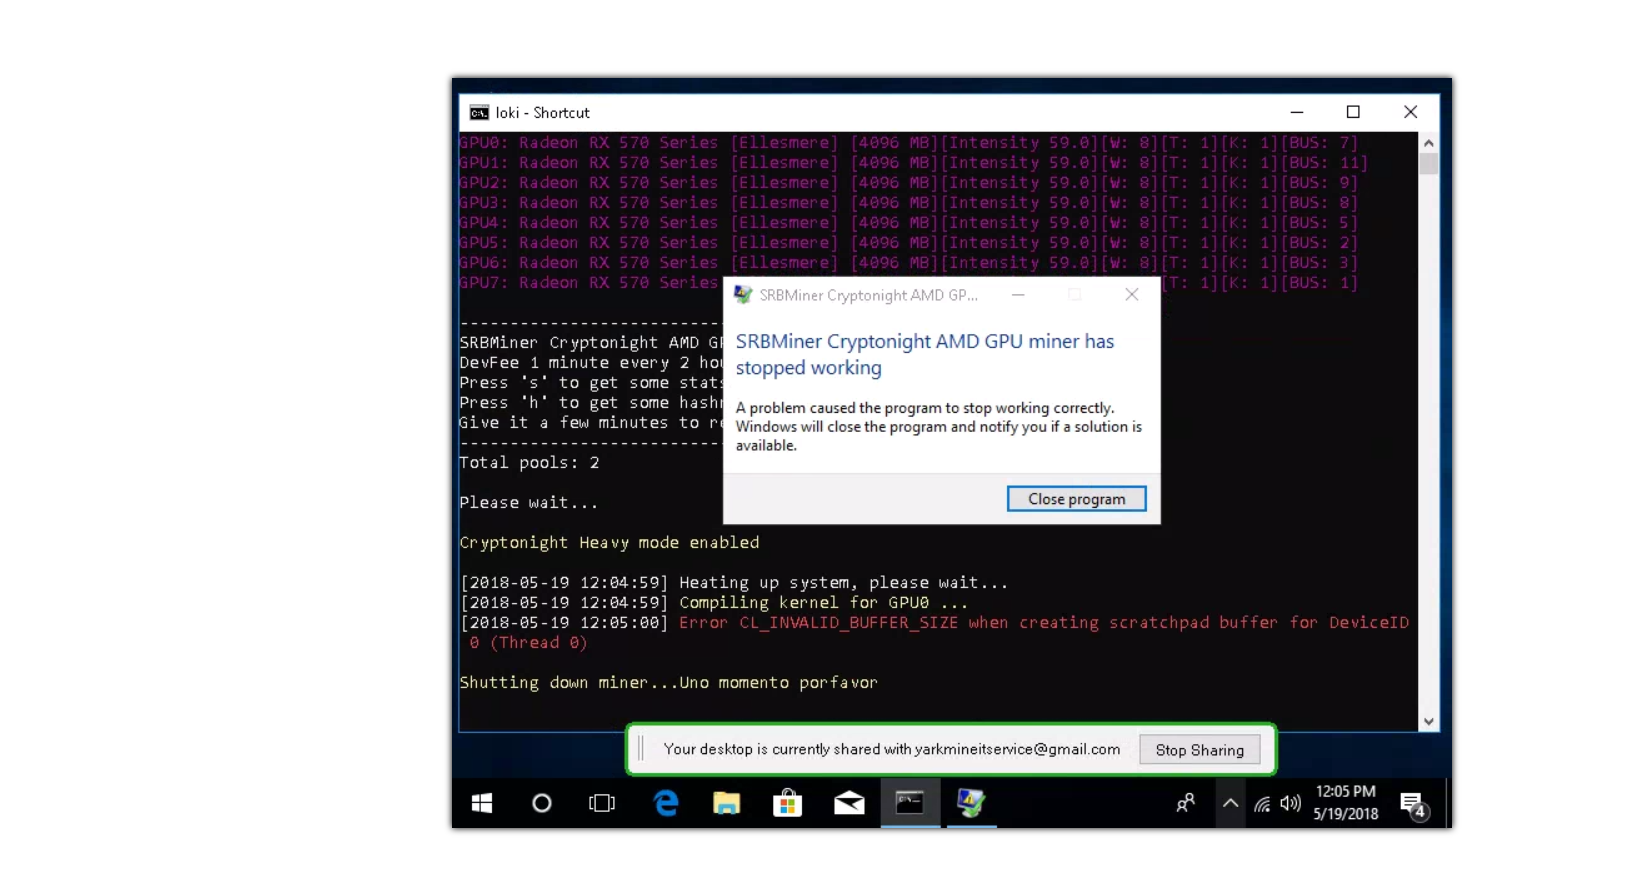This screenshot has width=1634, height=879.
Task: Switch to command prompt taskbar window
Action: tap(910, 803)
